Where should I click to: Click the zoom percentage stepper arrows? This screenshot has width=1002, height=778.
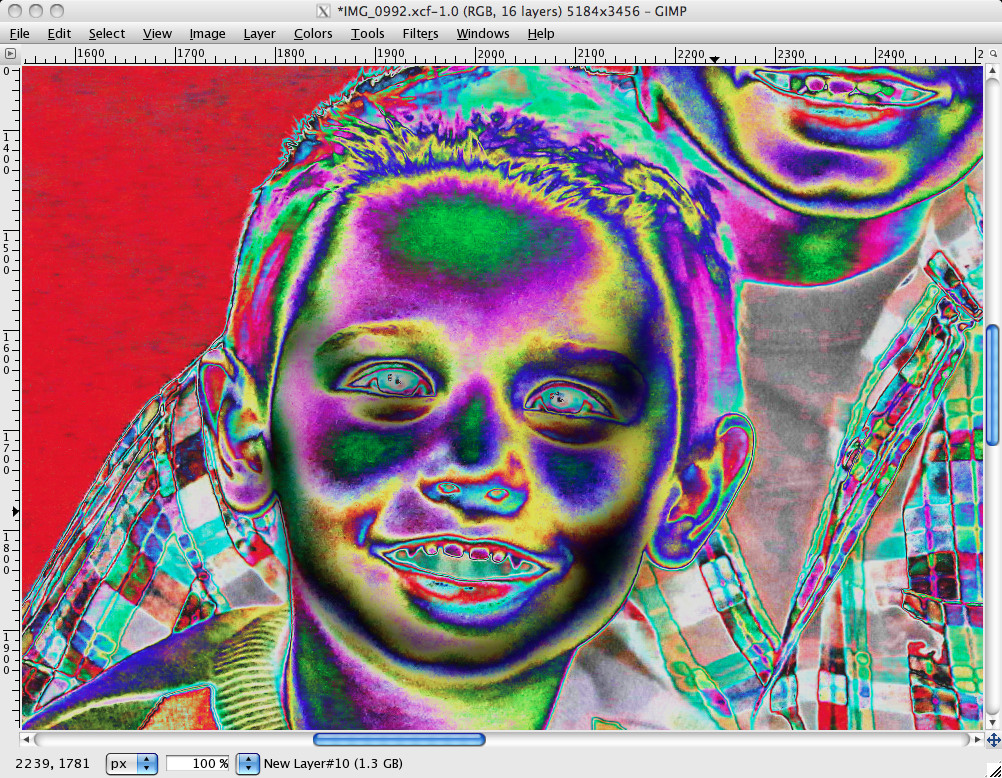pos(247,763)
